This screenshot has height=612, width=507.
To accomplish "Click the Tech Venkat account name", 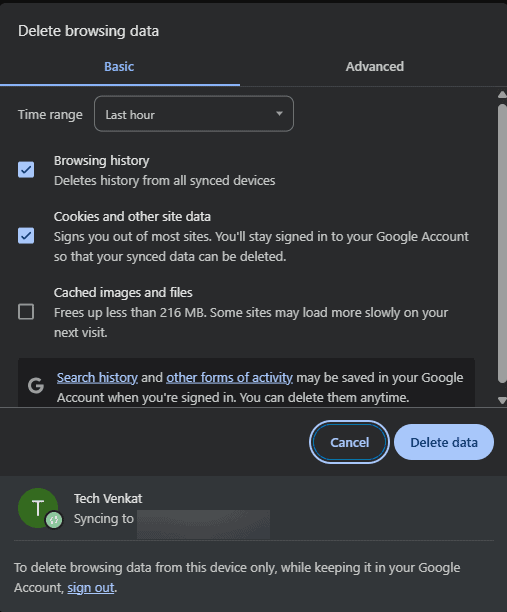I will pos(108,498).
